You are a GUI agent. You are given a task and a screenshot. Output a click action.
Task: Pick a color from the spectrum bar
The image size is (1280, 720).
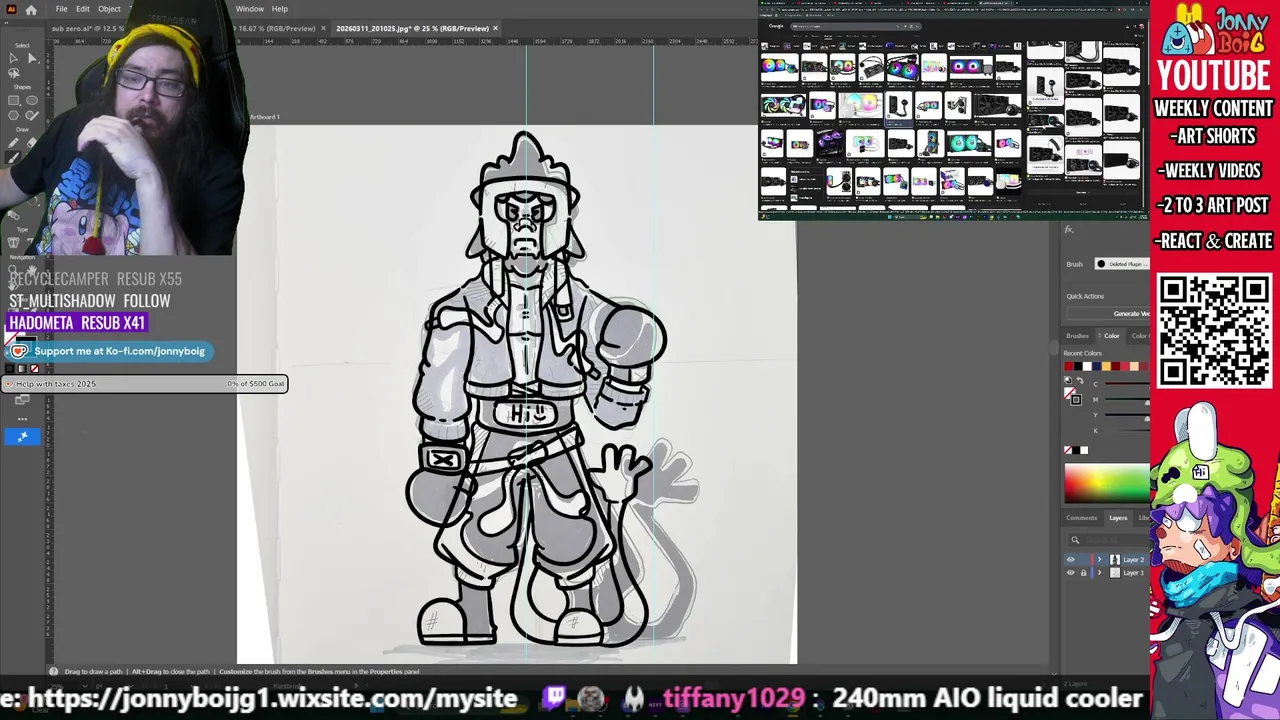click(x=1107, y=483)
